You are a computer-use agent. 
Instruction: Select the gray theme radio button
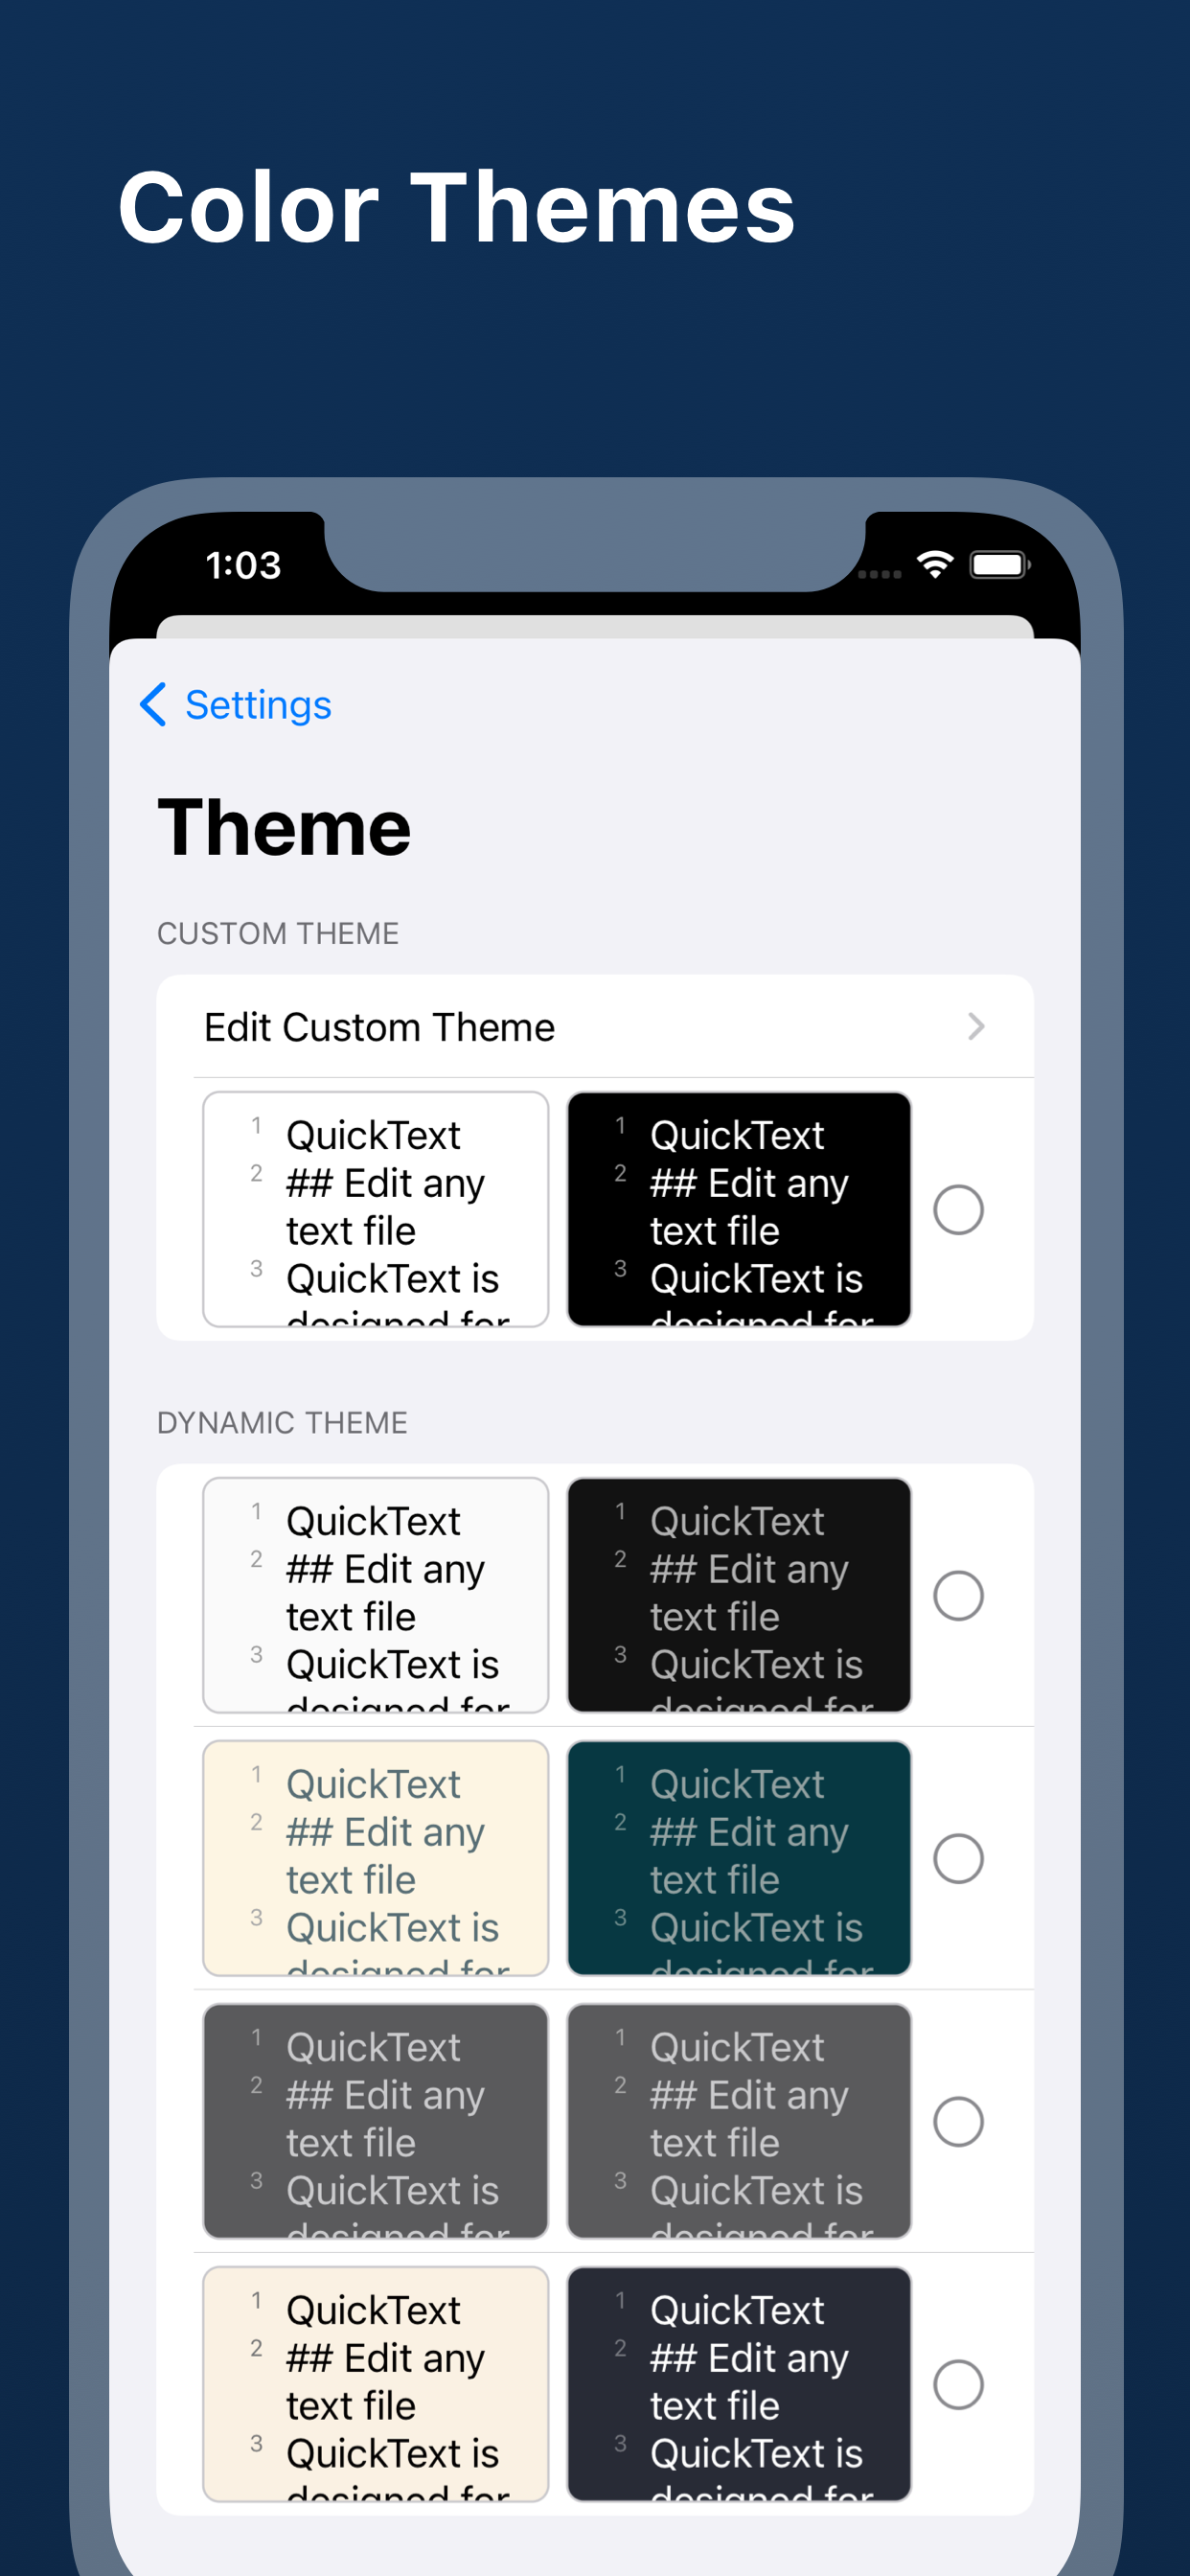[958, 2122]
